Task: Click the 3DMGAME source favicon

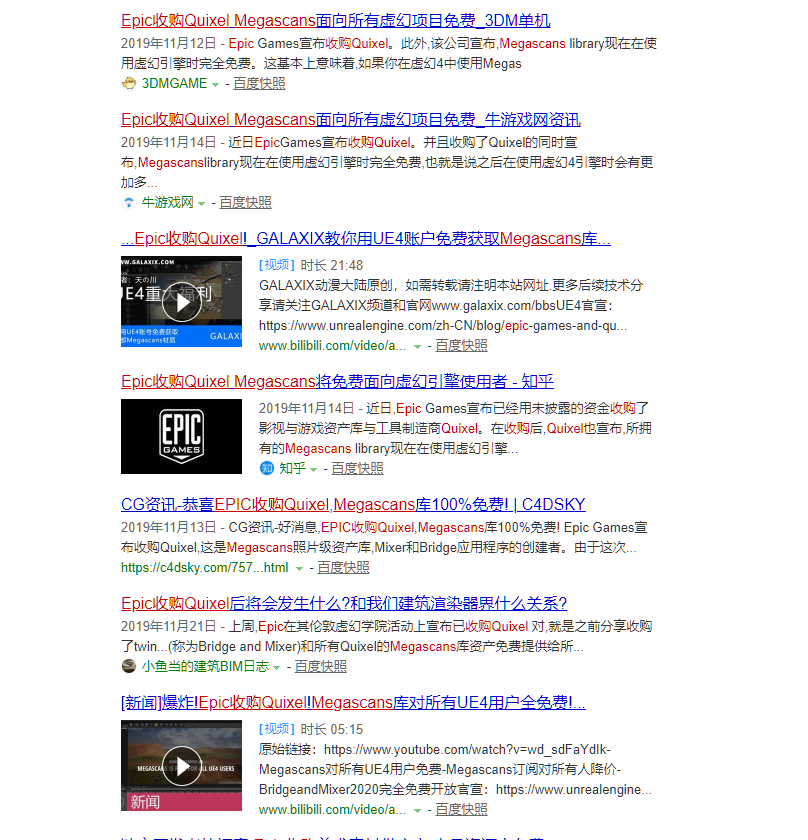Action: click(129, 84)
